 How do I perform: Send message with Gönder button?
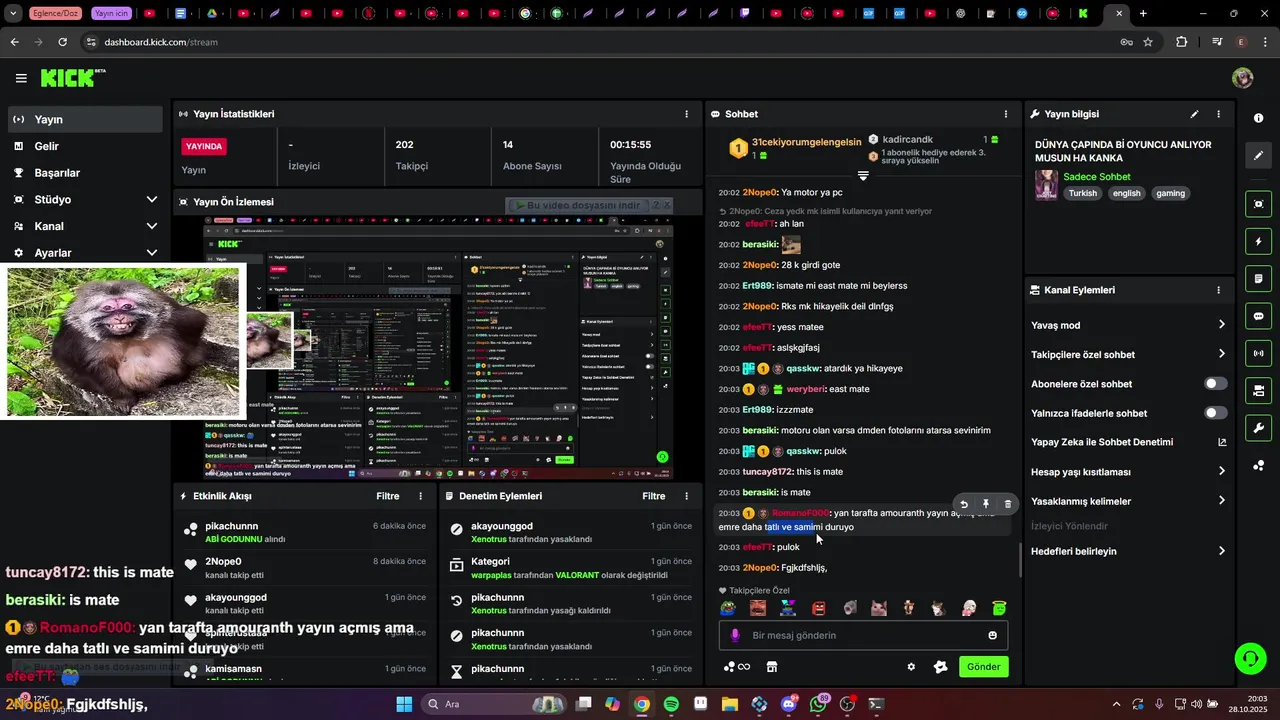coord(984,667)
